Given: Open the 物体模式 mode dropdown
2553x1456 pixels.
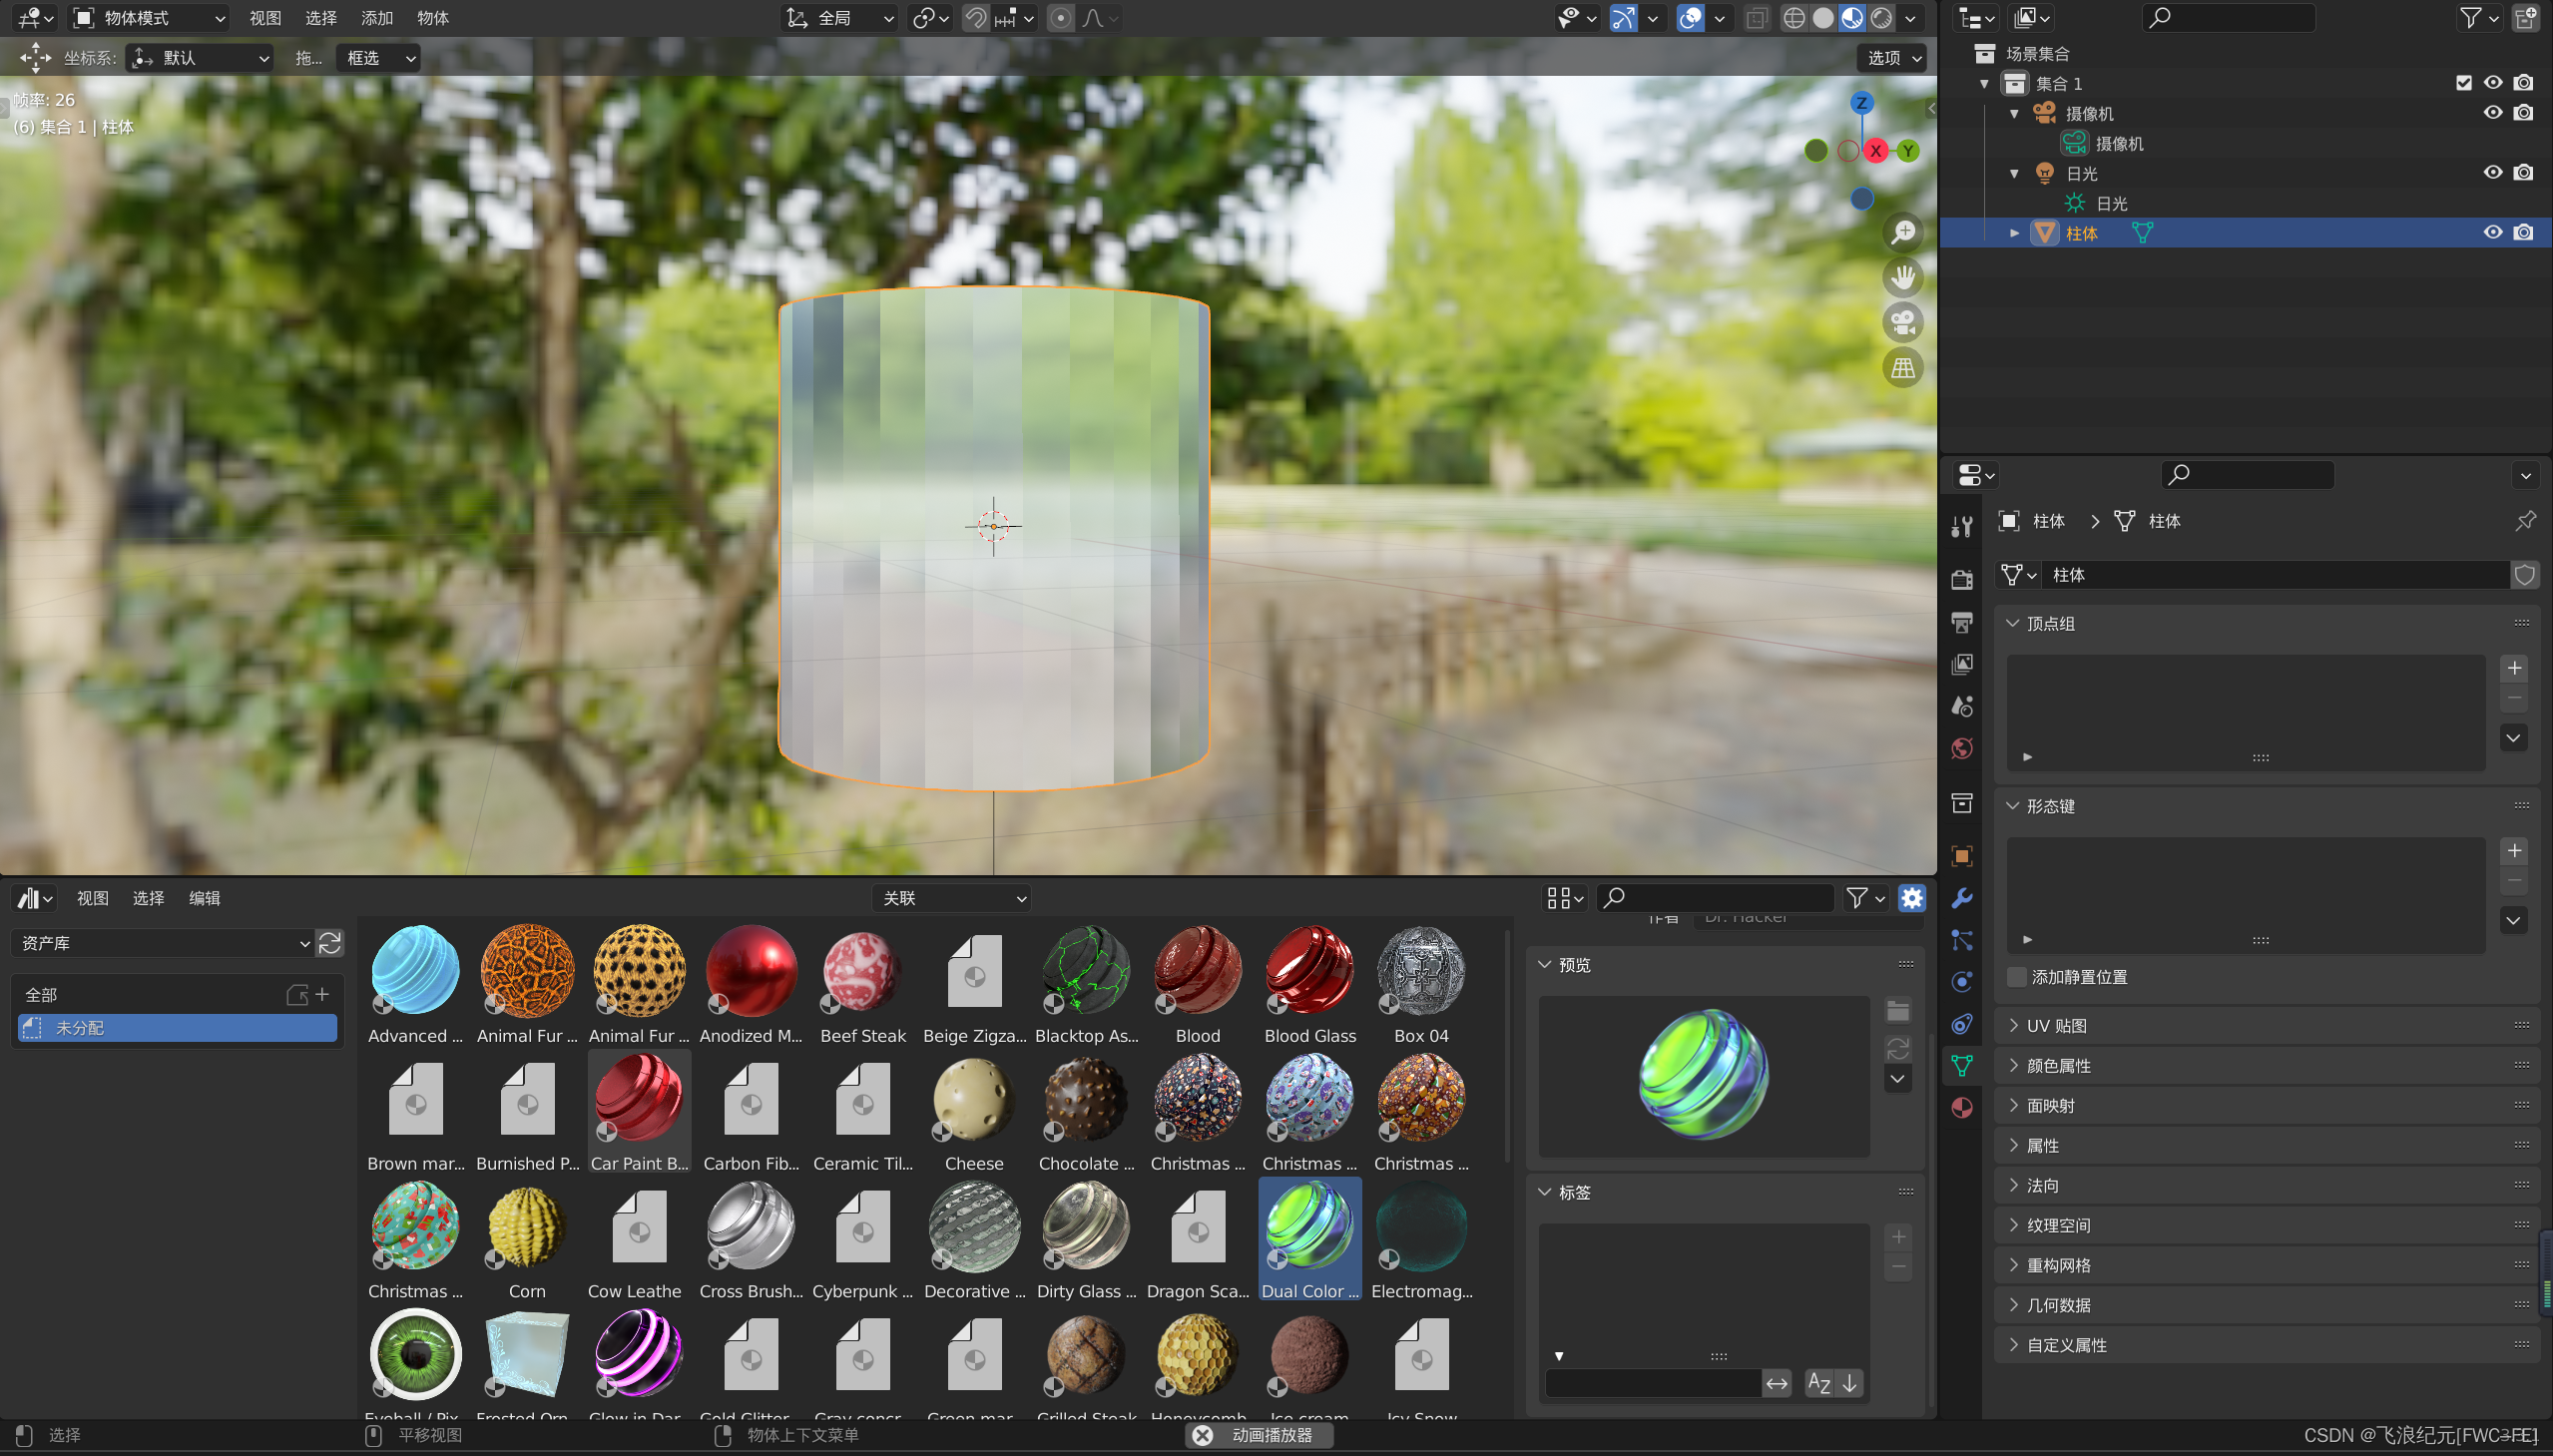Looking at the screenshot, I should click(x=152, y=18).
